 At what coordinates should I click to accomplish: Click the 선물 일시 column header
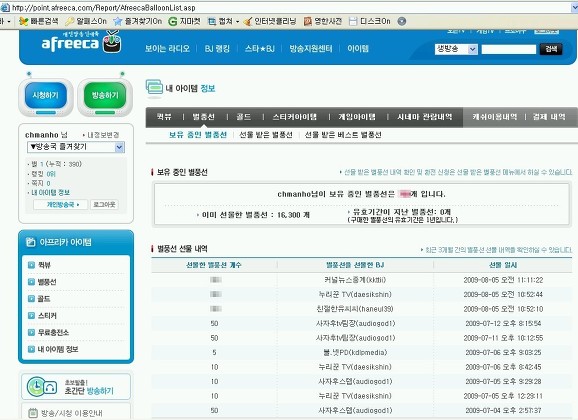click(503, 265)
